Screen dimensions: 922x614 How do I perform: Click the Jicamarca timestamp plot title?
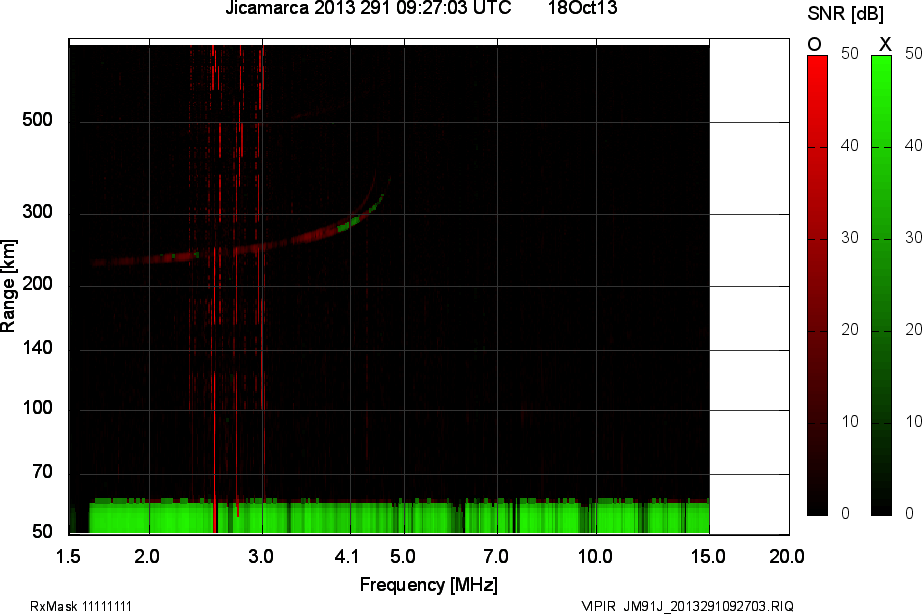coord(368,9)
